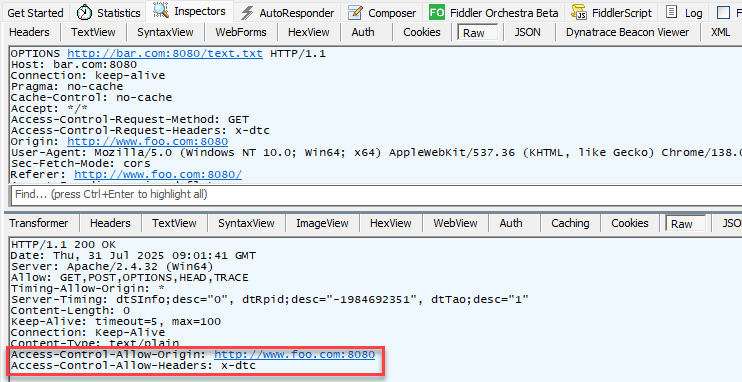Select response Headers inspector tab
This screenshot has height=382, width=742.
coord(110,223)
